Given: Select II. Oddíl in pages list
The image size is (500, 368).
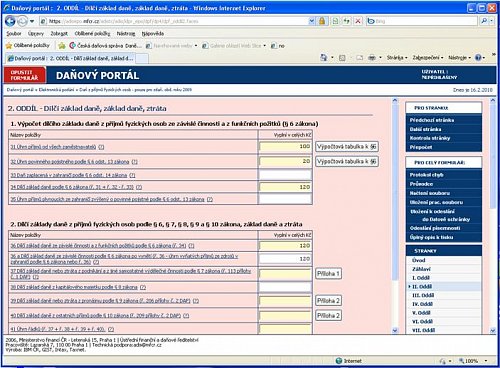Looking at the screenshot, I should tap(422, 287).
